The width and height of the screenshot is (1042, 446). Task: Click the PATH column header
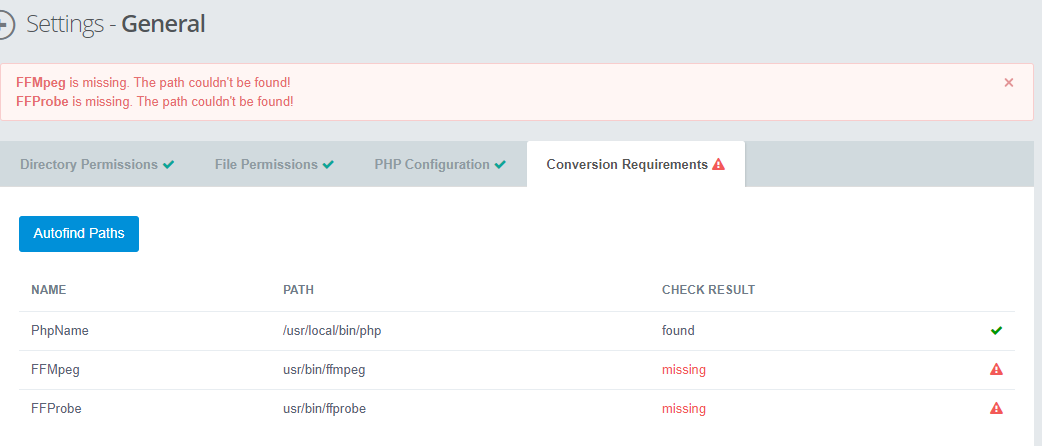298,290
